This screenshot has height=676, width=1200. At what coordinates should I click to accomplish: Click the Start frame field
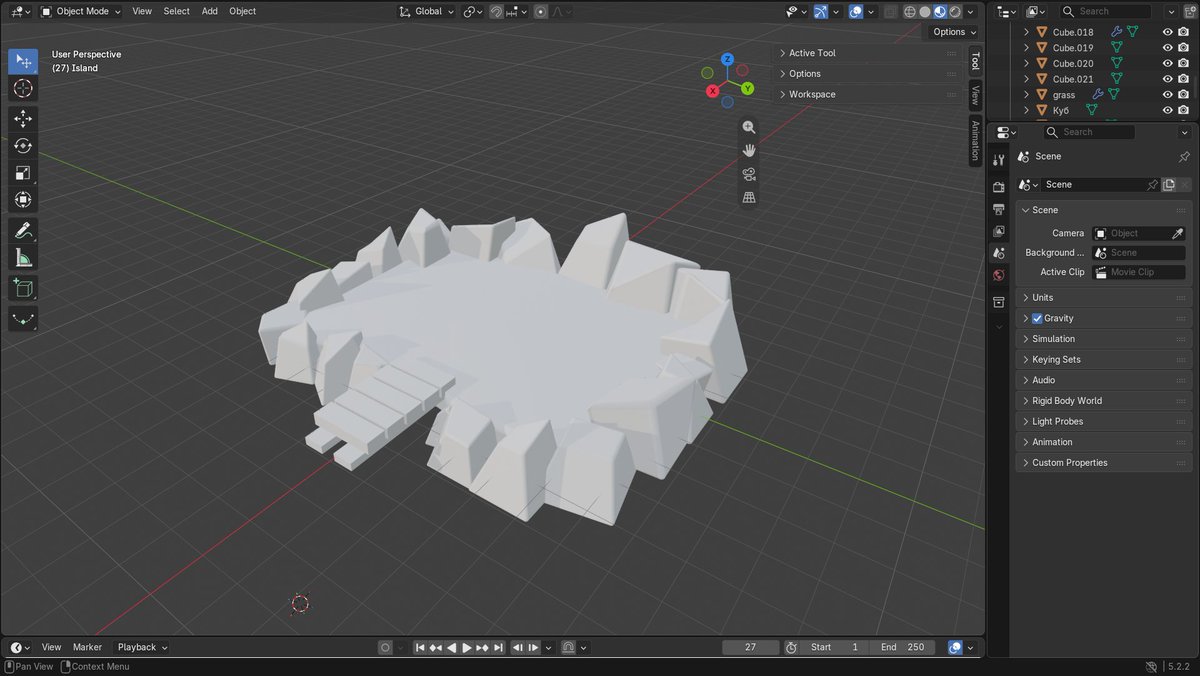pos(835,647)
